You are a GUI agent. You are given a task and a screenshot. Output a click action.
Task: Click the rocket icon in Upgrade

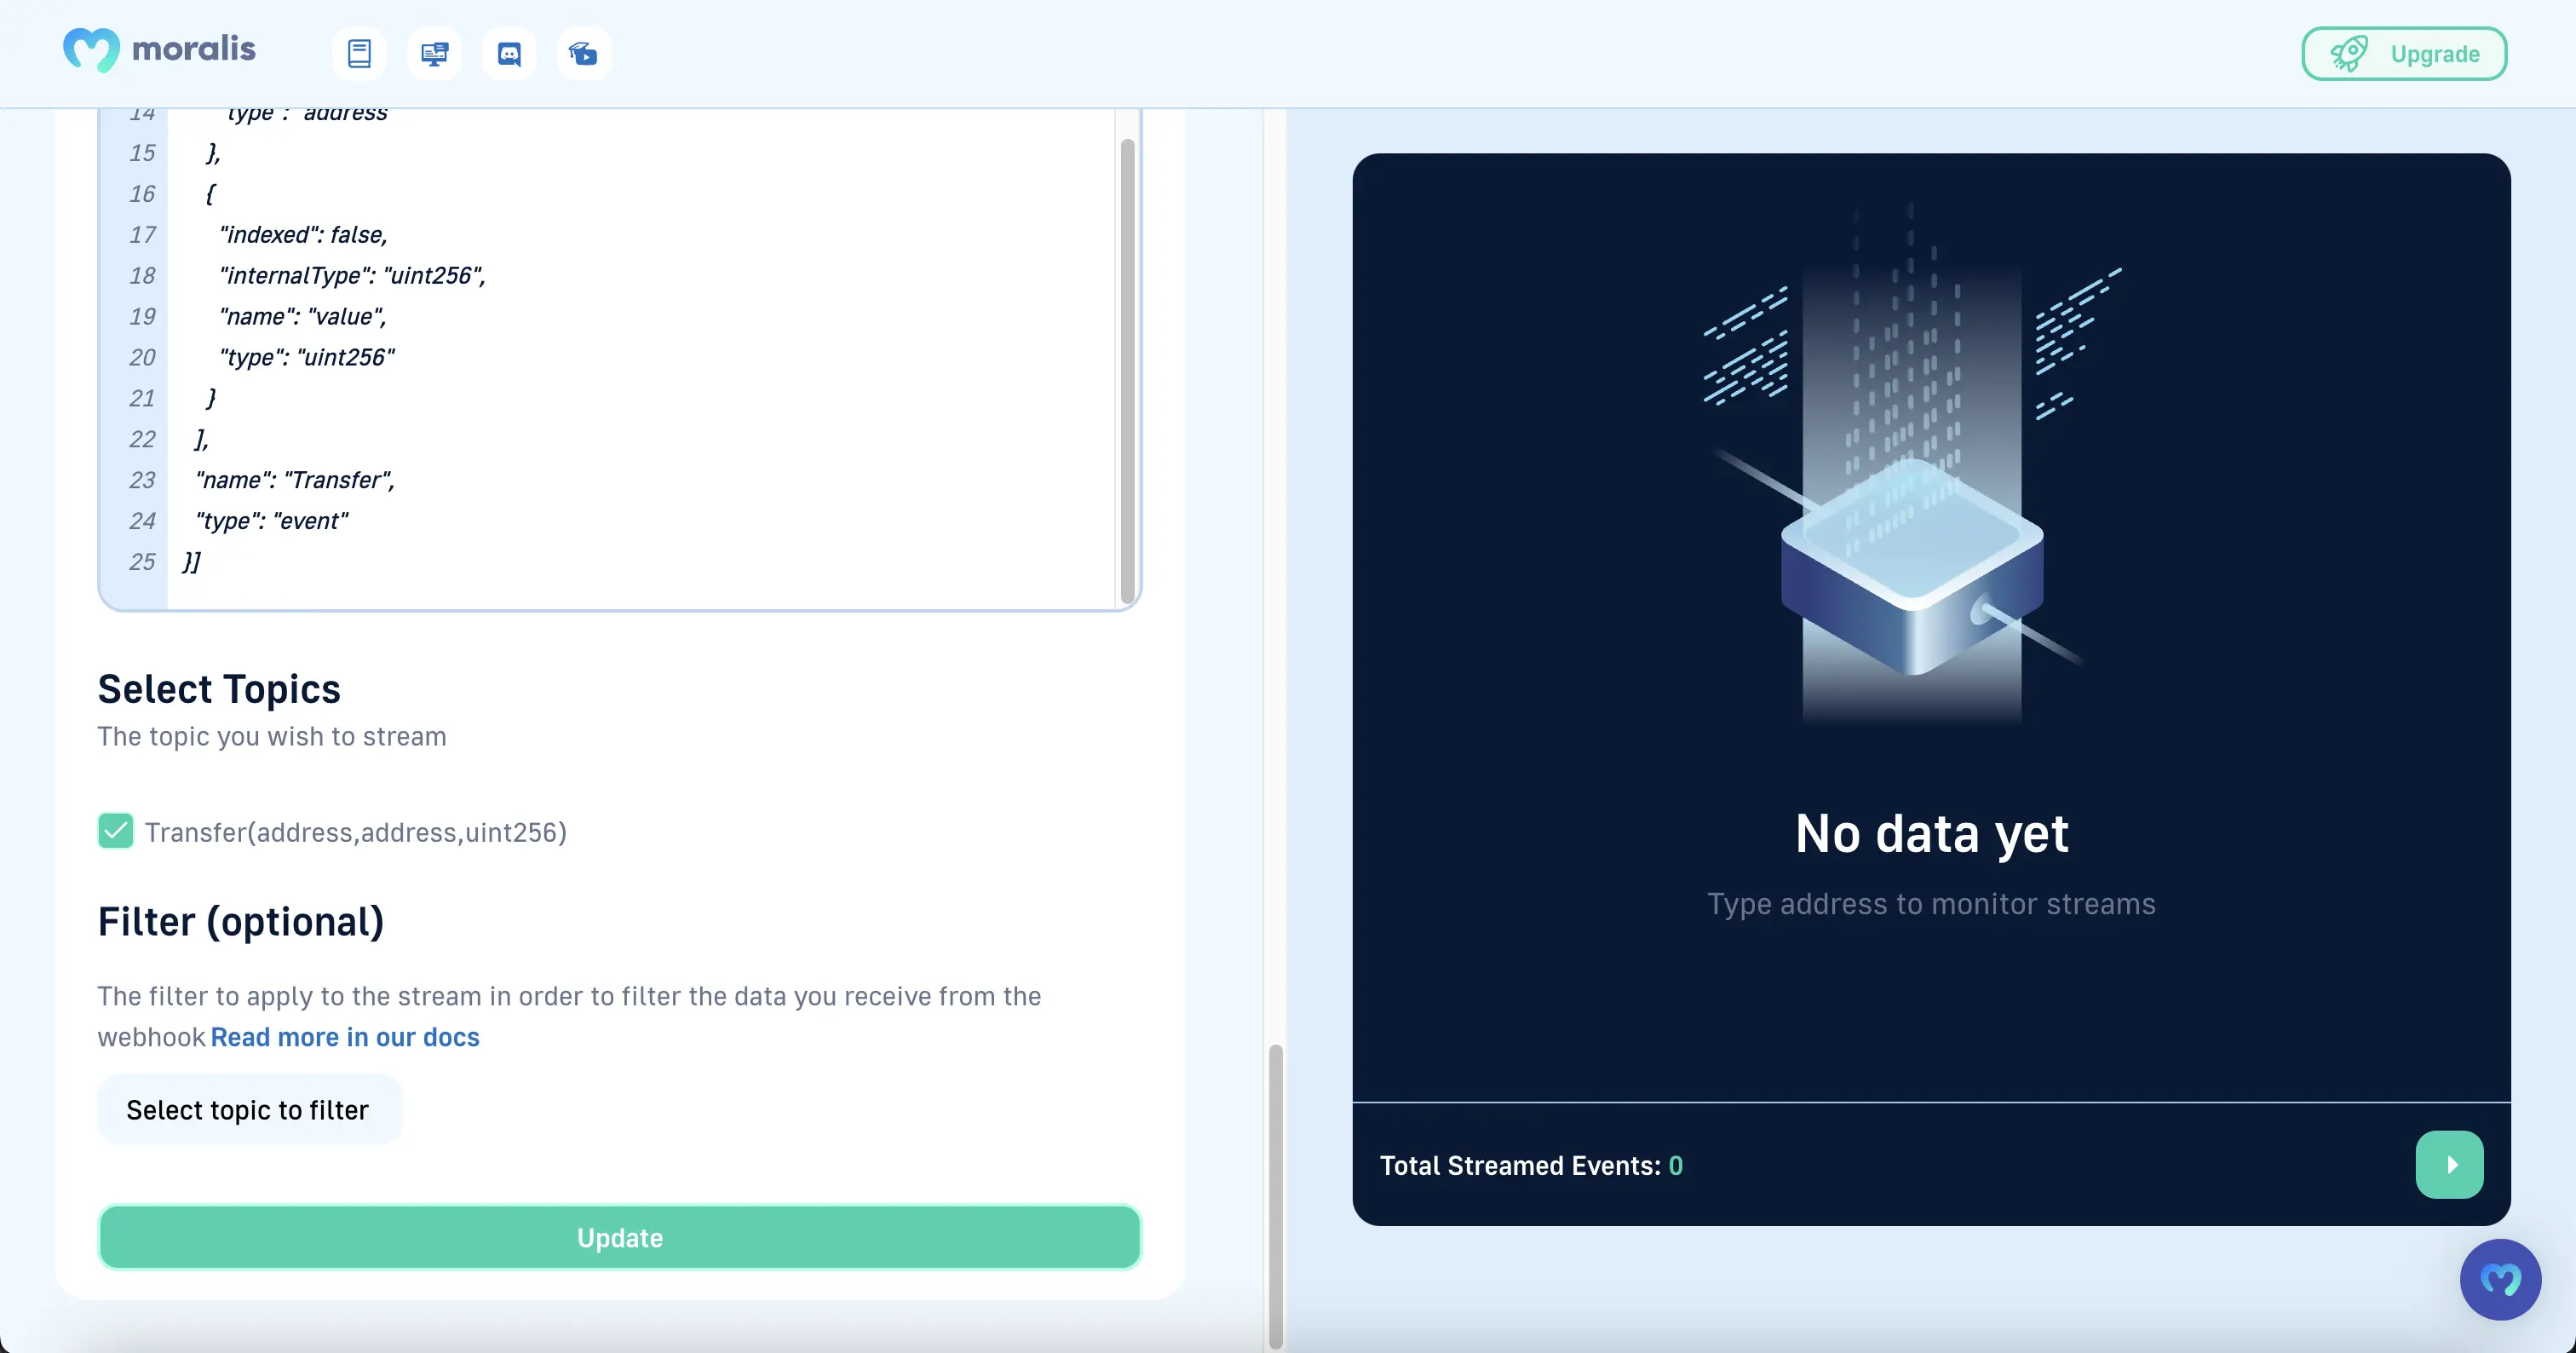(2349, 53)
